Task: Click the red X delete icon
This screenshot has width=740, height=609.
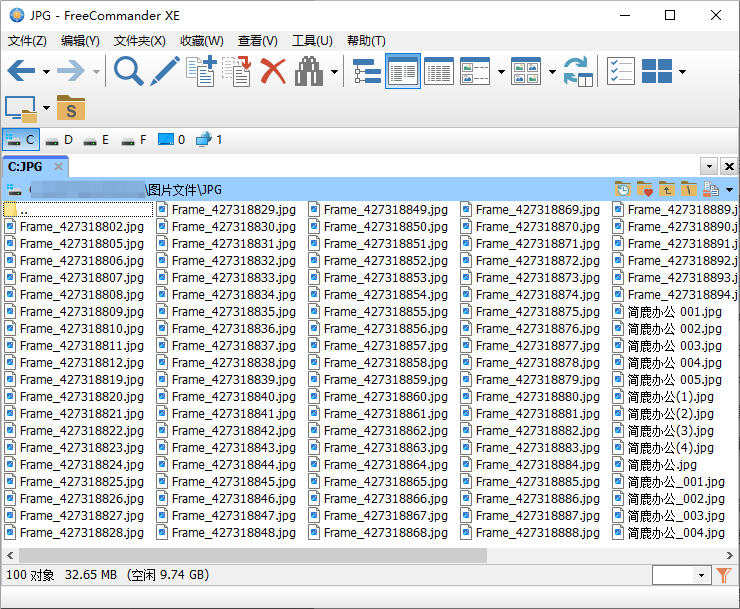Action: (x=273, y=71)
